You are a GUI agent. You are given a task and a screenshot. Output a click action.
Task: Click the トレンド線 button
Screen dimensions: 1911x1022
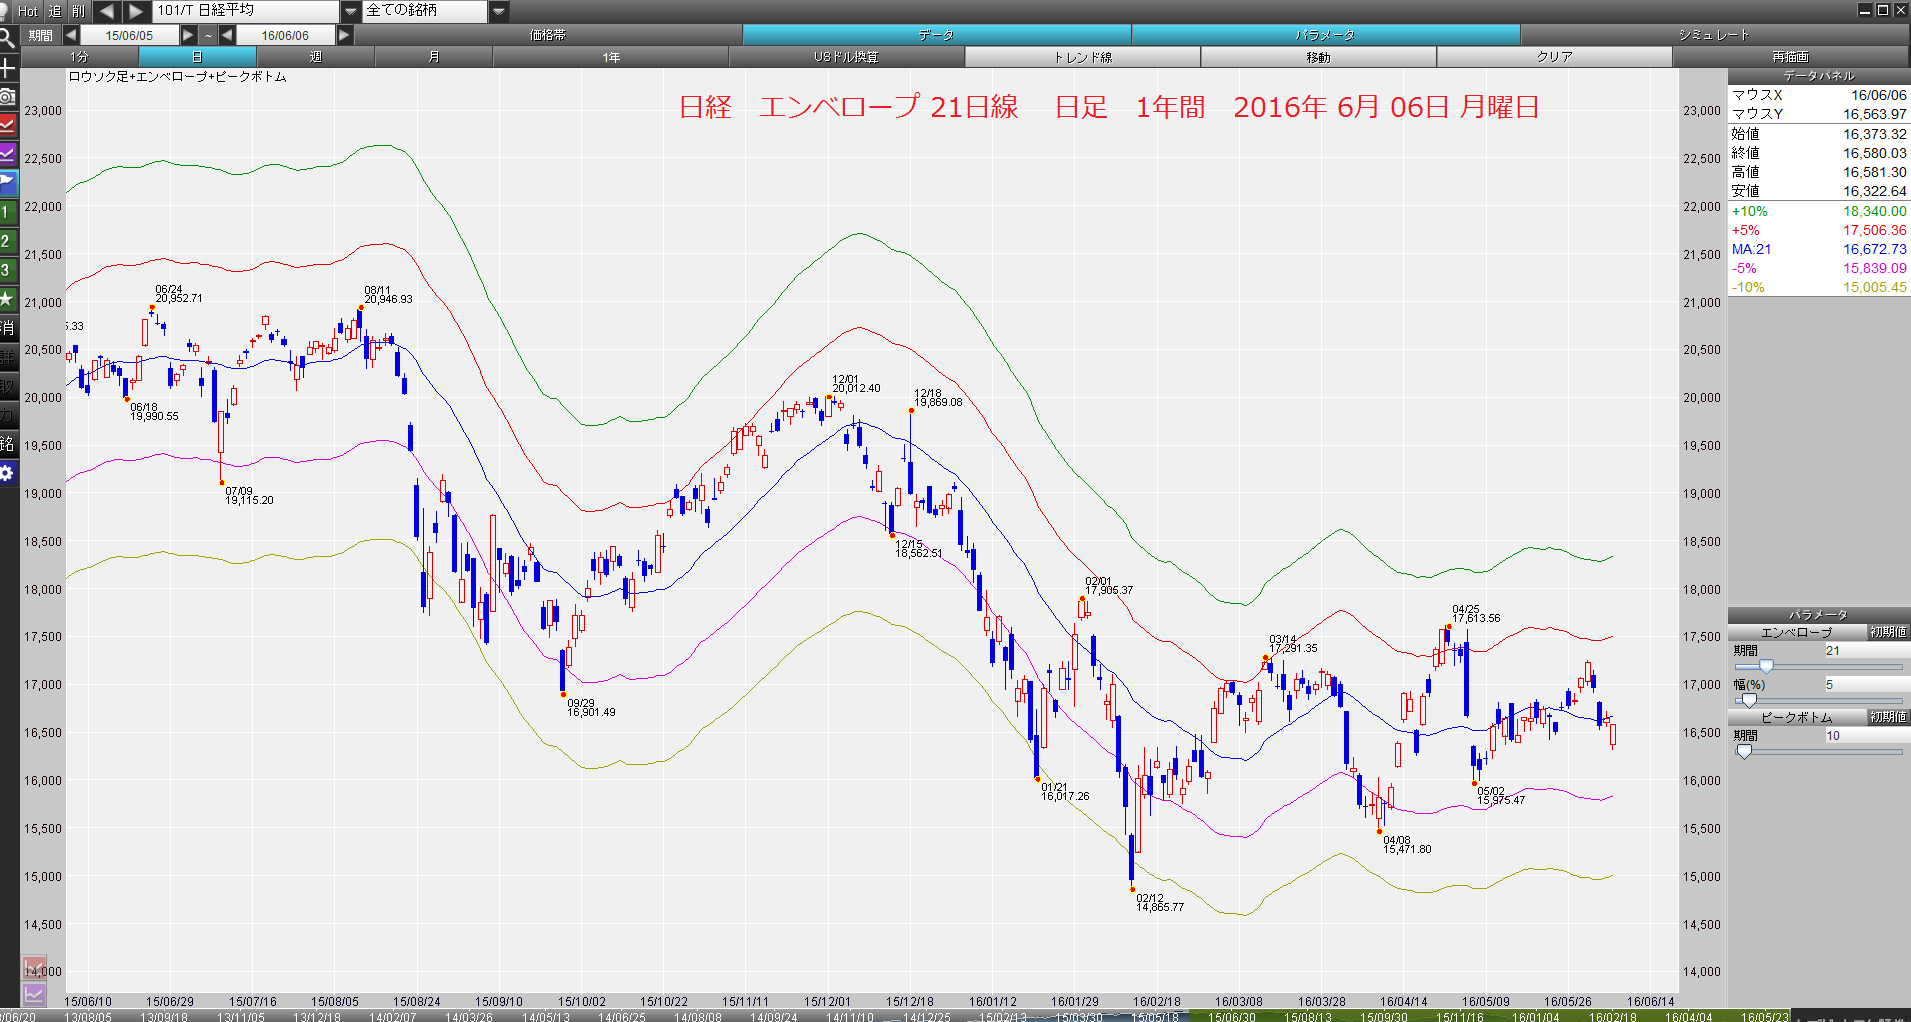pos(1083,57)
